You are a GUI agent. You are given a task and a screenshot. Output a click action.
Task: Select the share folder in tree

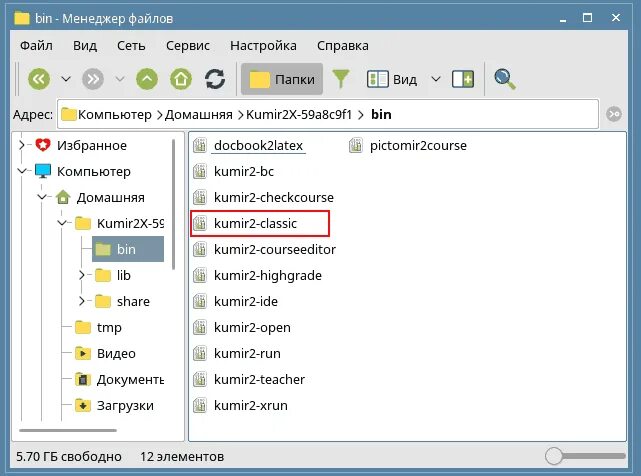[x=133, y=301]
